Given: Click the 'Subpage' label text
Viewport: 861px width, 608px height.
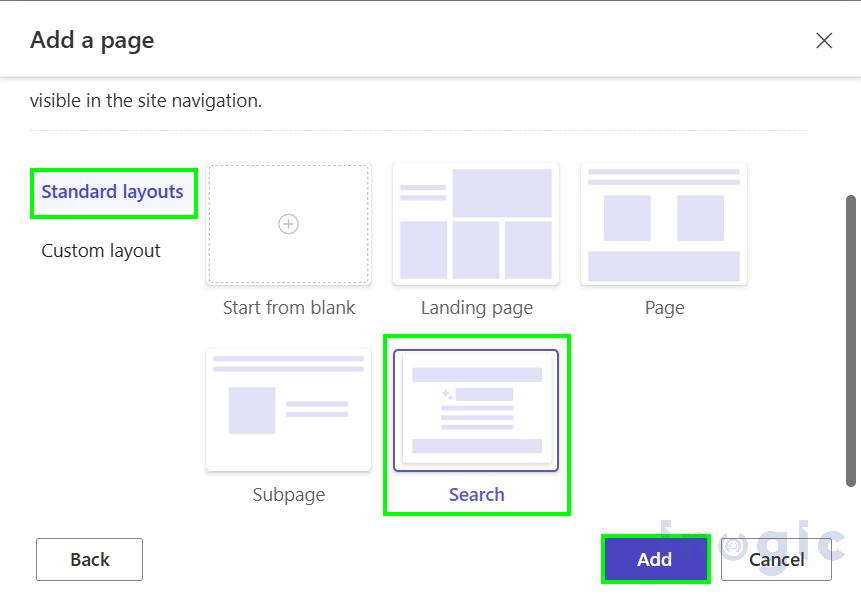Looking at the screenshot, I should coord(289,495).
